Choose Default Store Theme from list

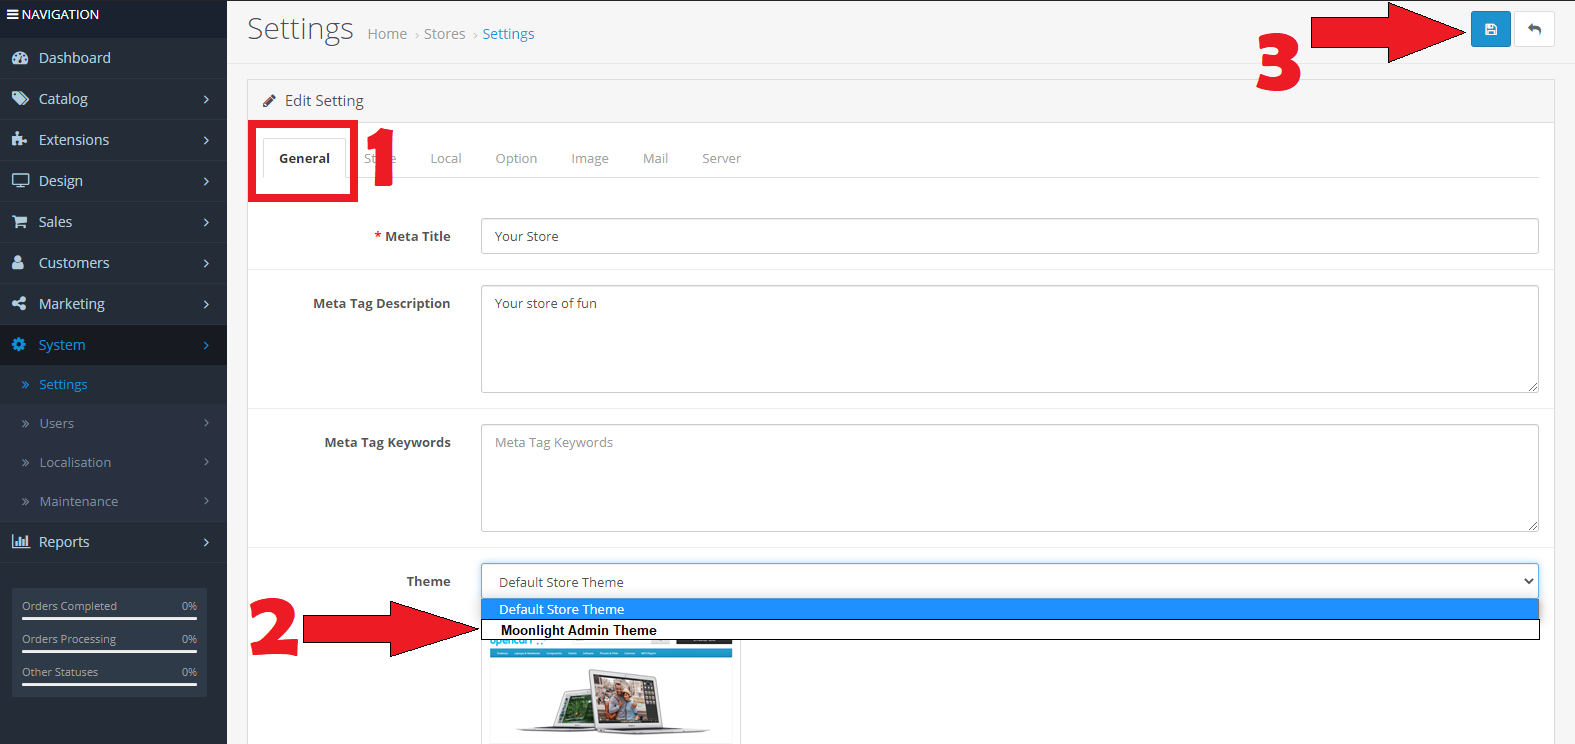(562, 609)
